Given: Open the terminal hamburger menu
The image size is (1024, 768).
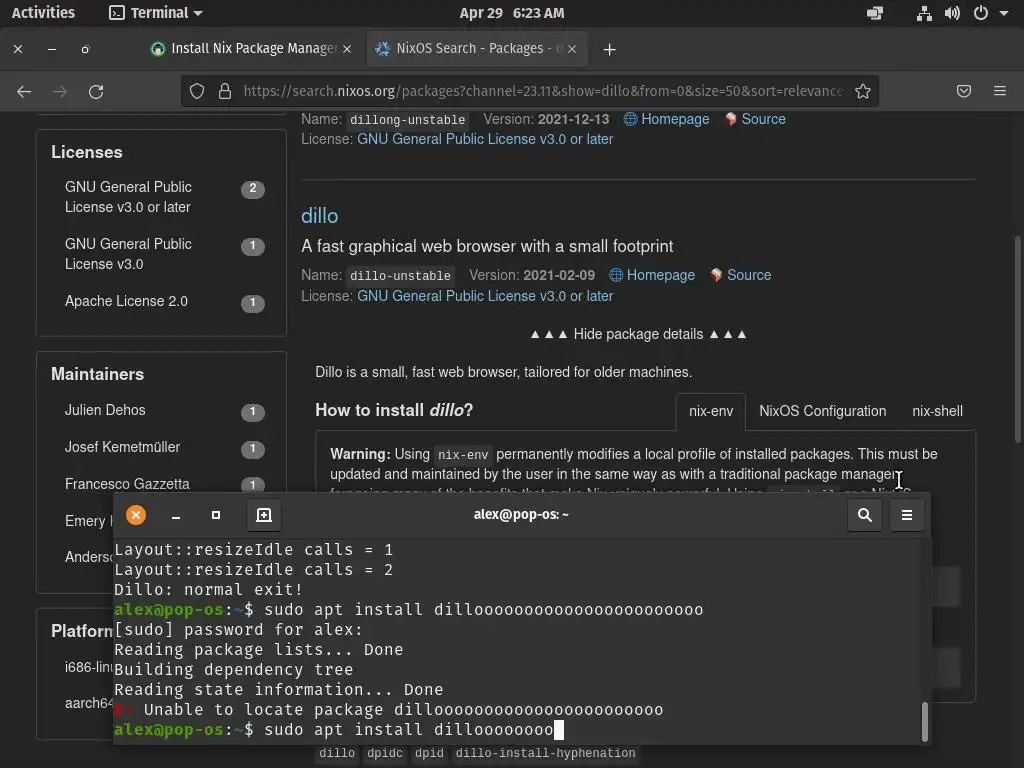Looking at the screenshot, I should point(907,515).
